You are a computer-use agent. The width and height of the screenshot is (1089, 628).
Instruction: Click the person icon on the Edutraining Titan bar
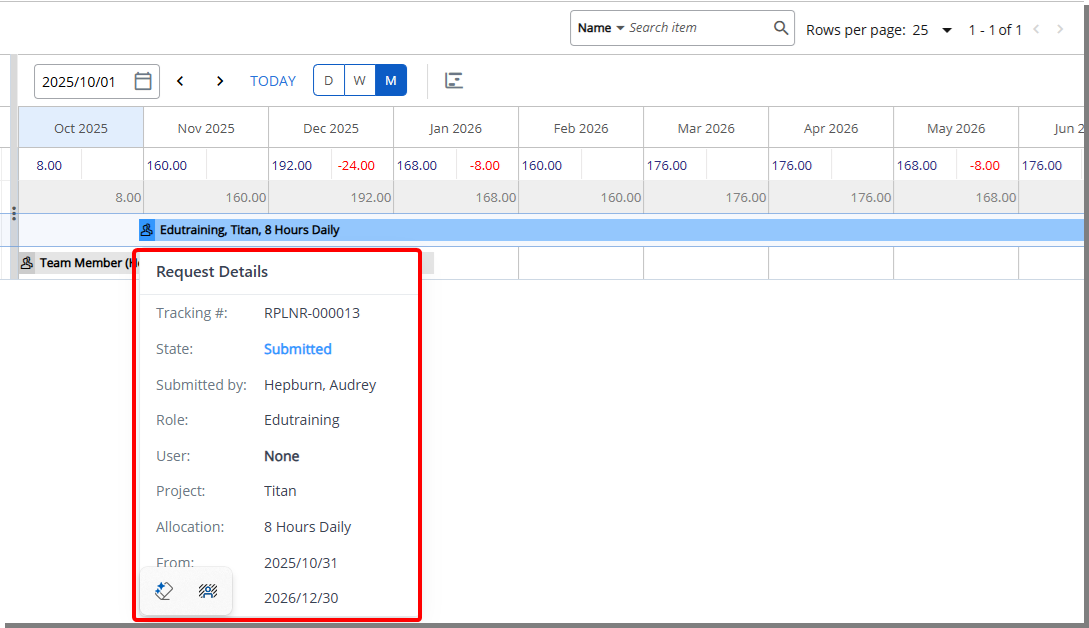click(x=147, y=230)
